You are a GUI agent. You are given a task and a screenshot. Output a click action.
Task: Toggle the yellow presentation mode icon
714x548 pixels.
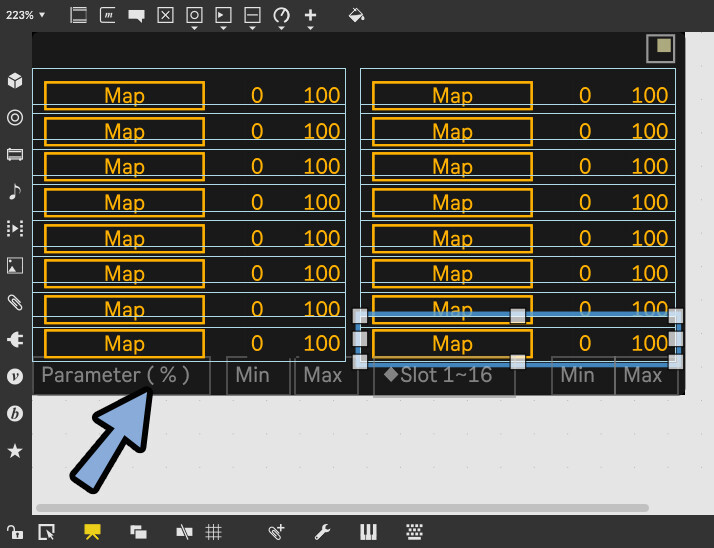(x=92, y=532)
